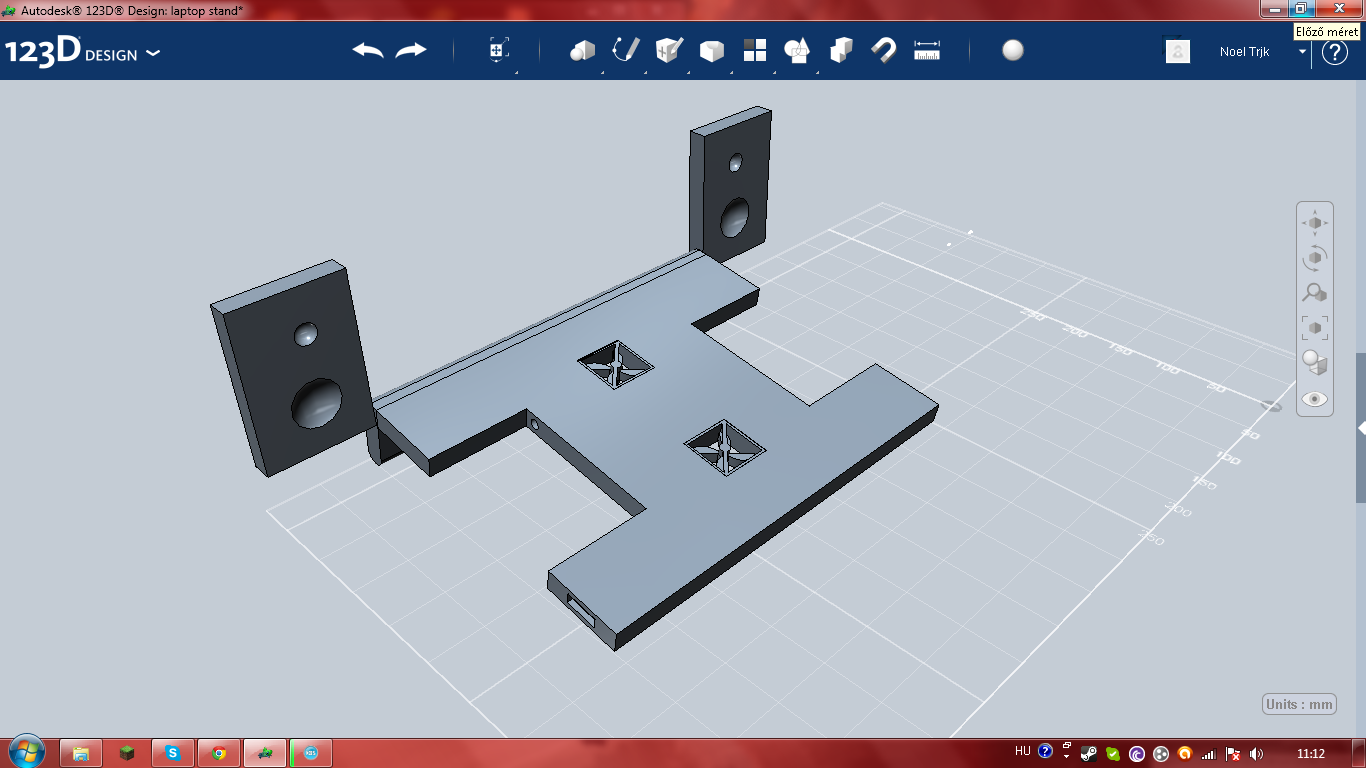Undo the last action with the left arrow
Screen dimensions: 1366x768
coord(368,51)
